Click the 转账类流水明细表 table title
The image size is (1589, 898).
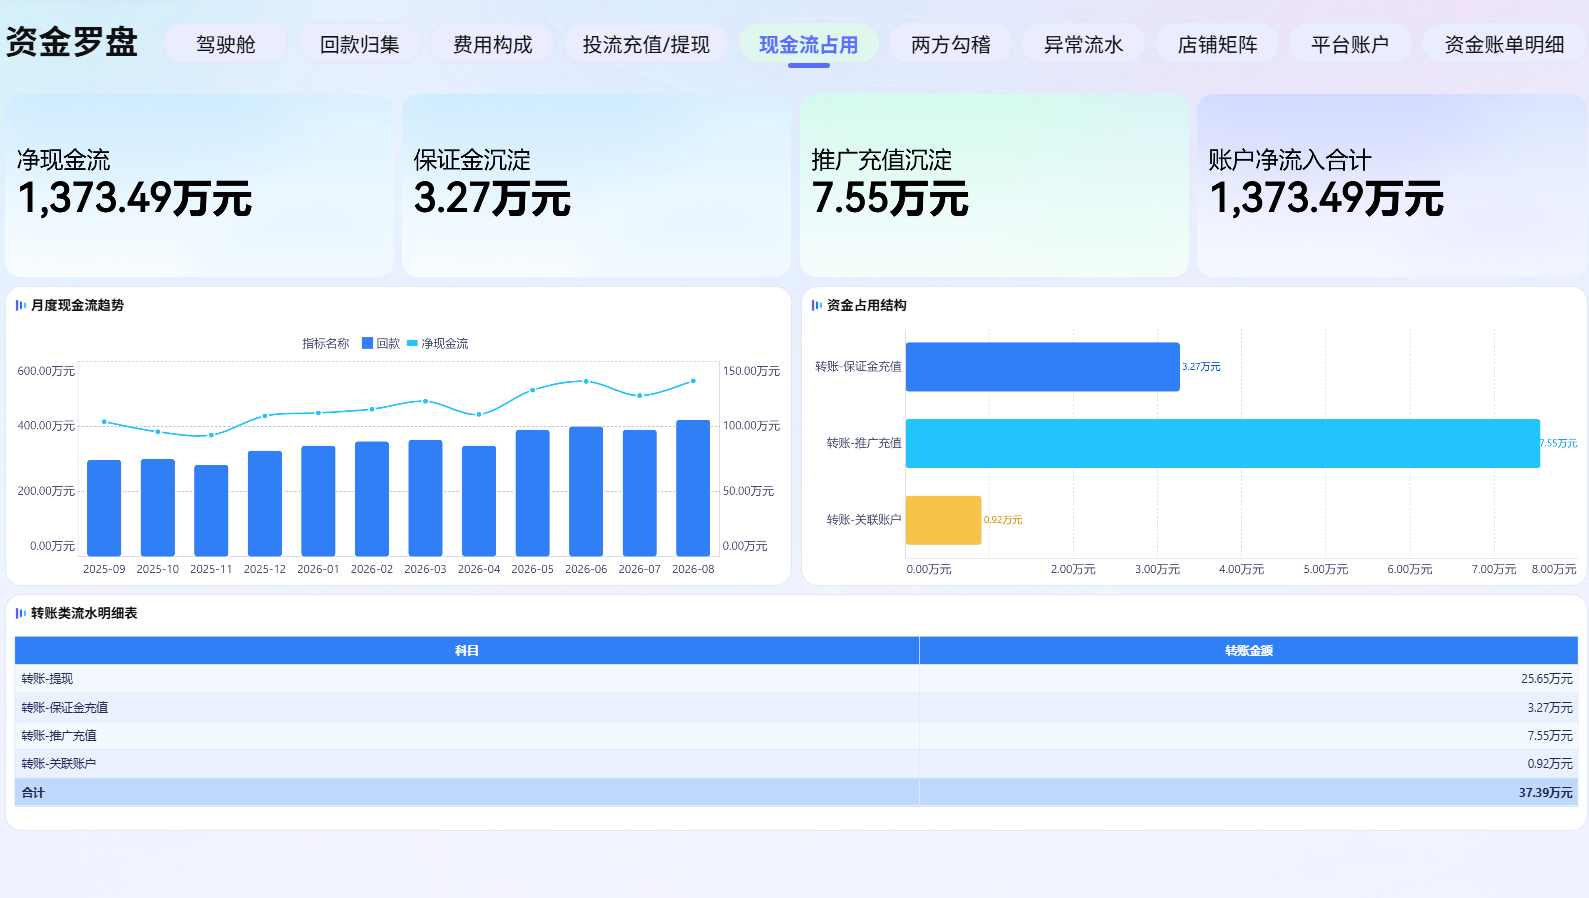click(x=84, y=613)
